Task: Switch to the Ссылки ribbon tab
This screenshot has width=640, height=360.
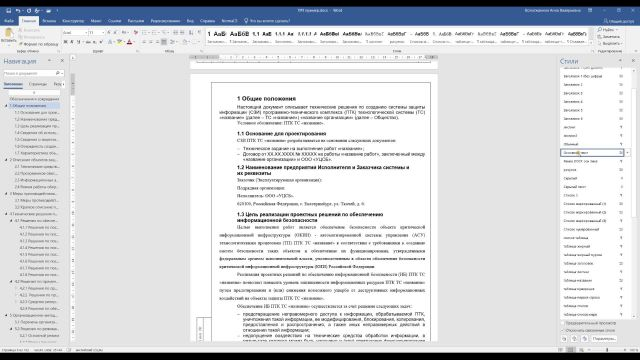Action: [x=114, y=21]
